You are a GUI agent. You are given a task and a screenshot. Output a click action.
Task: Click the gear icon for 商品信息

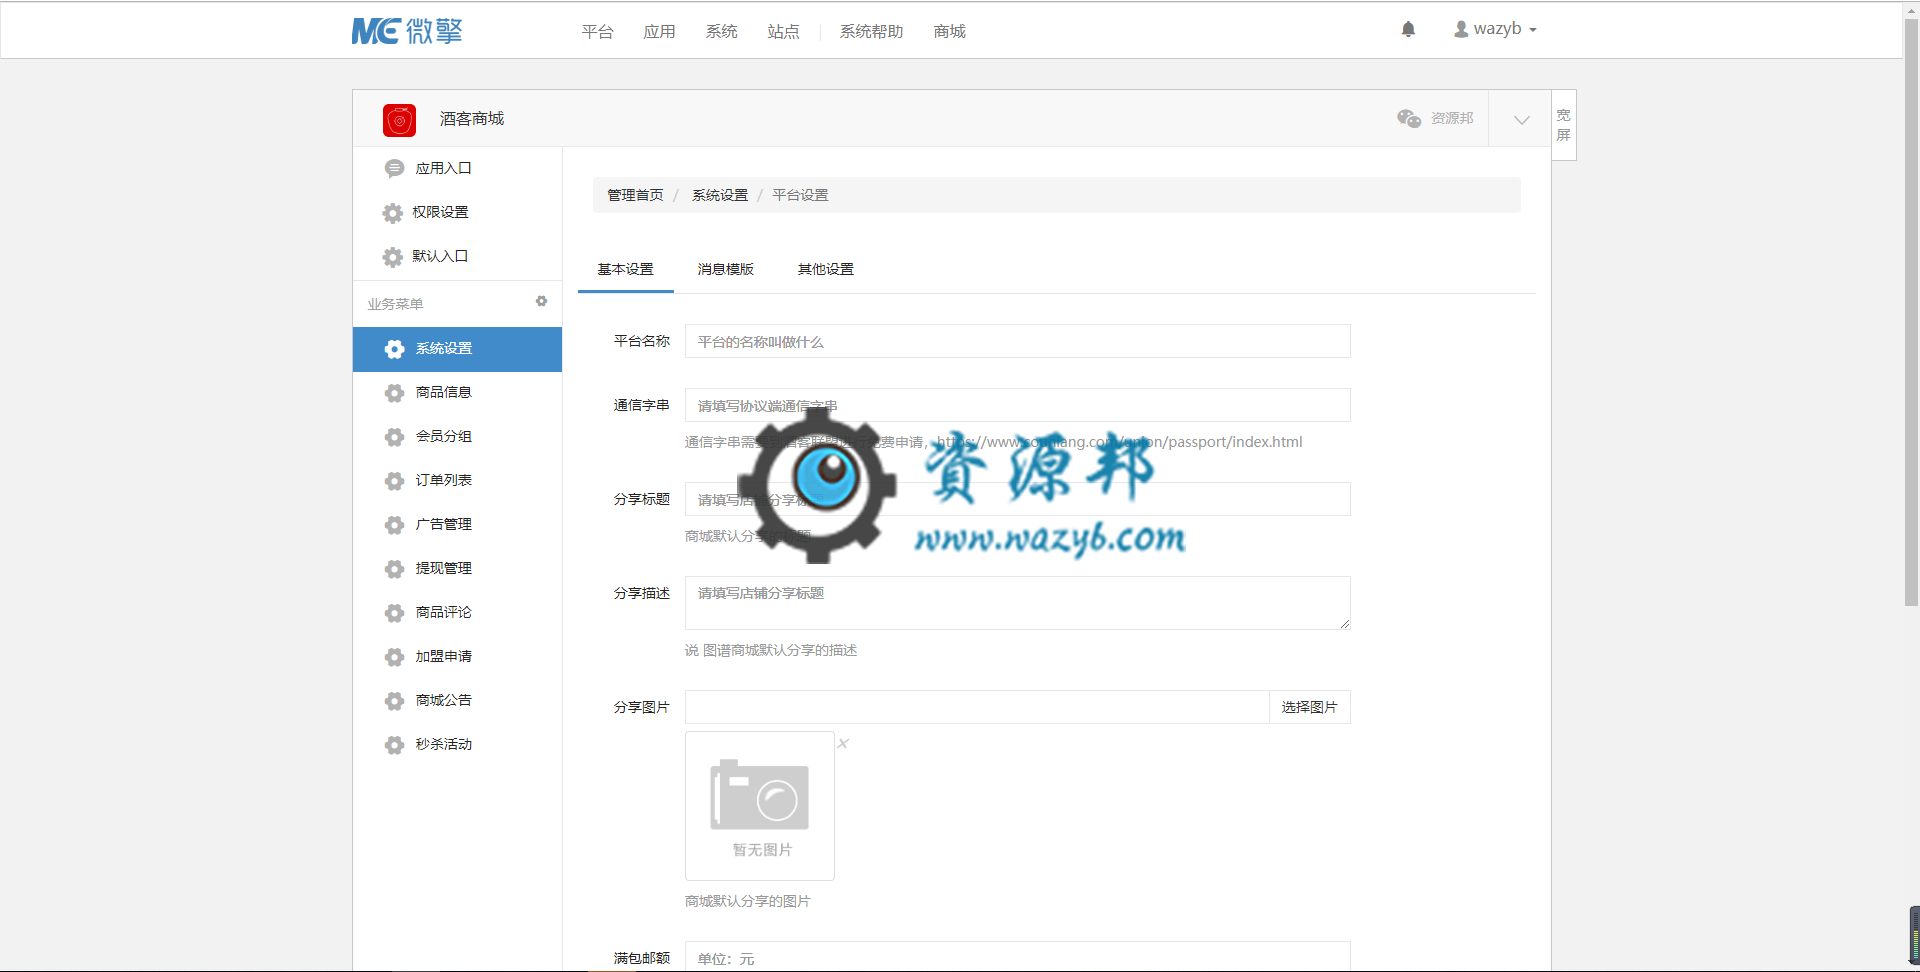[395, 393]
